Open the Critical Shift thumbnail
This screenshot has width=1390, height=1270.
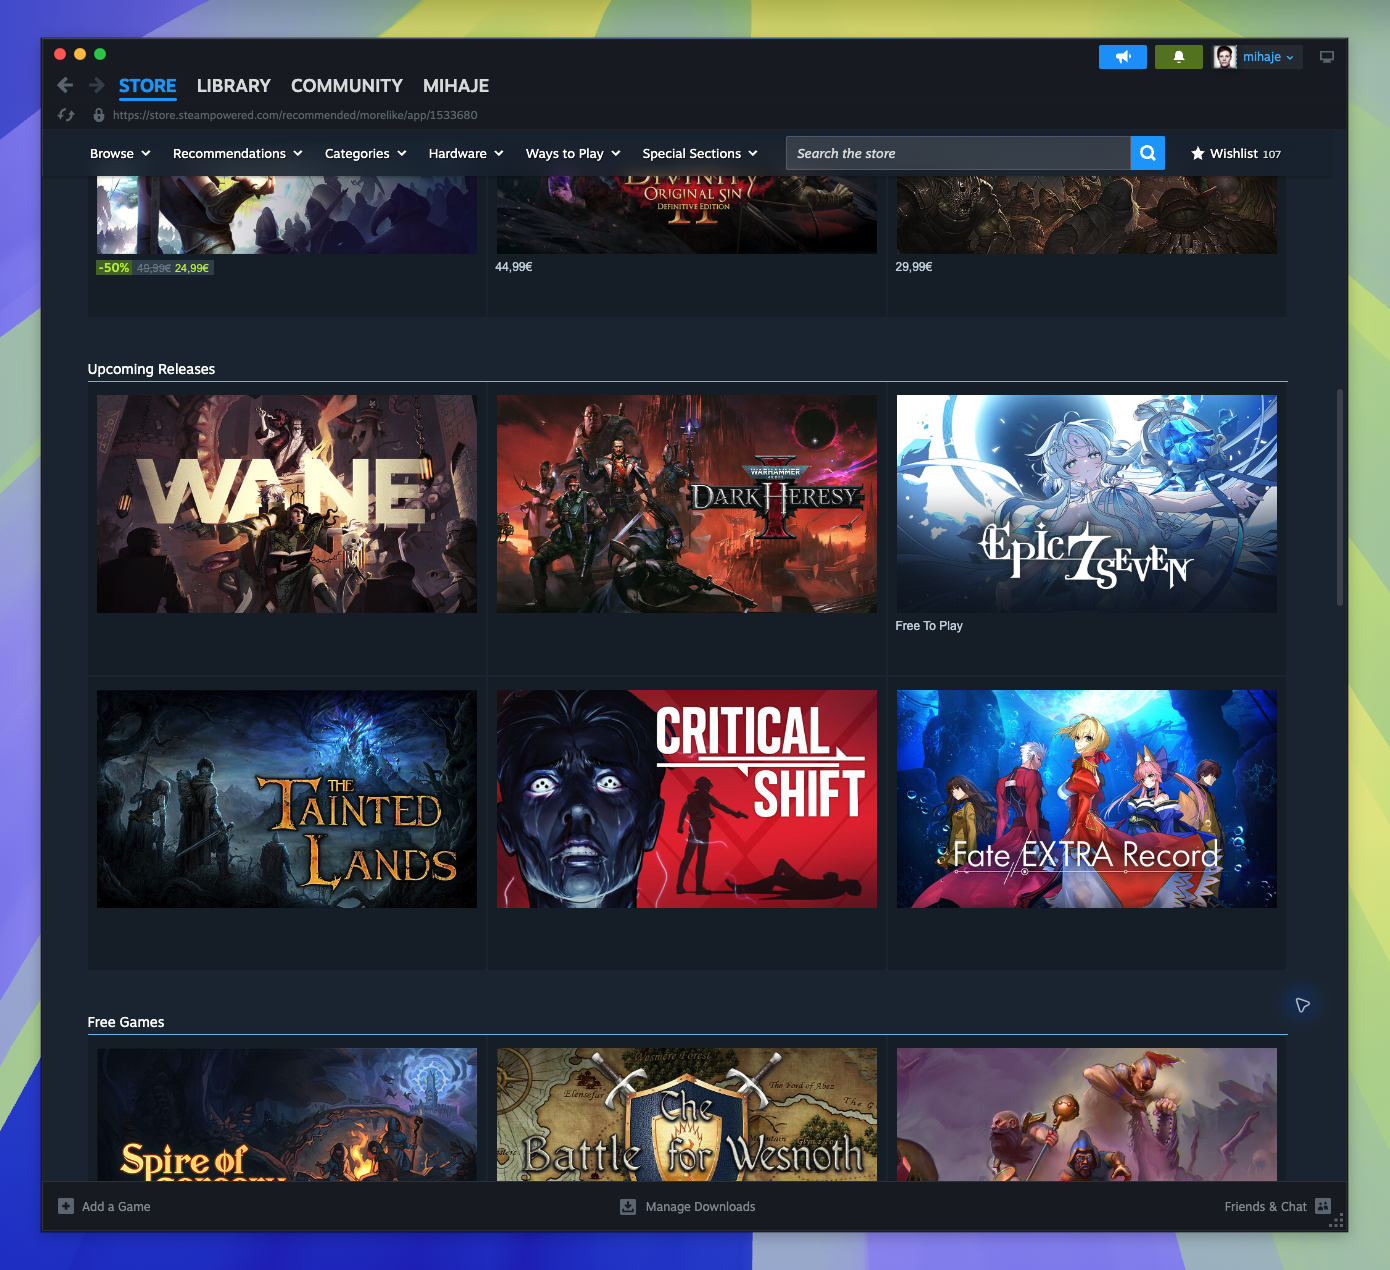coord(687,799)
